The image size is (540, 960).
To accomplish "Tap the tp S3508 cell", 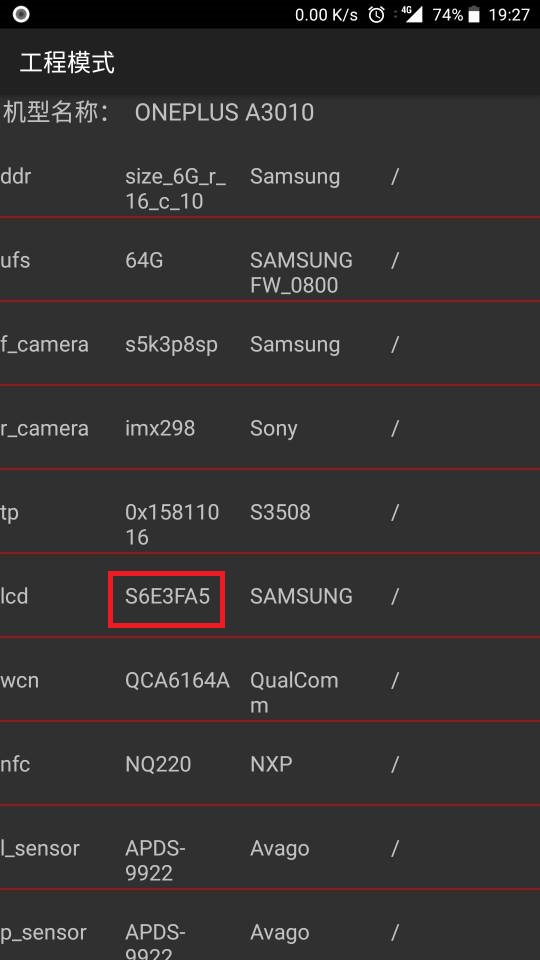I will pos(280,512).
